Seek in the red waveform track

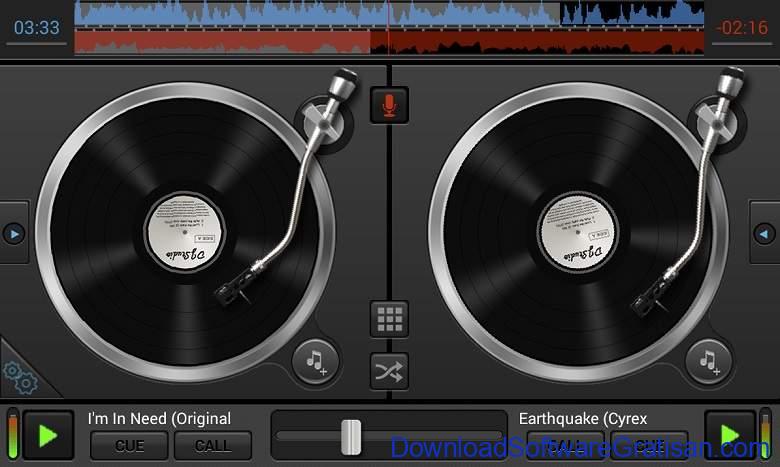(389, 41)
